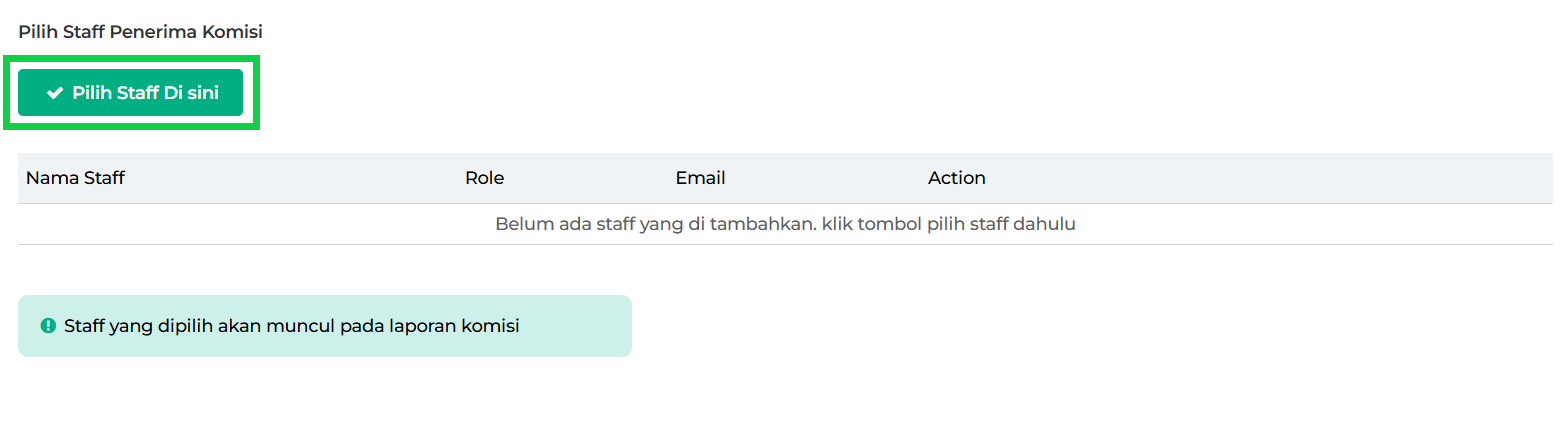Viewport: 1568px width, 427px height.
Task: Click the checkmark icon in the green button
Action: click(x=55, y=93)
